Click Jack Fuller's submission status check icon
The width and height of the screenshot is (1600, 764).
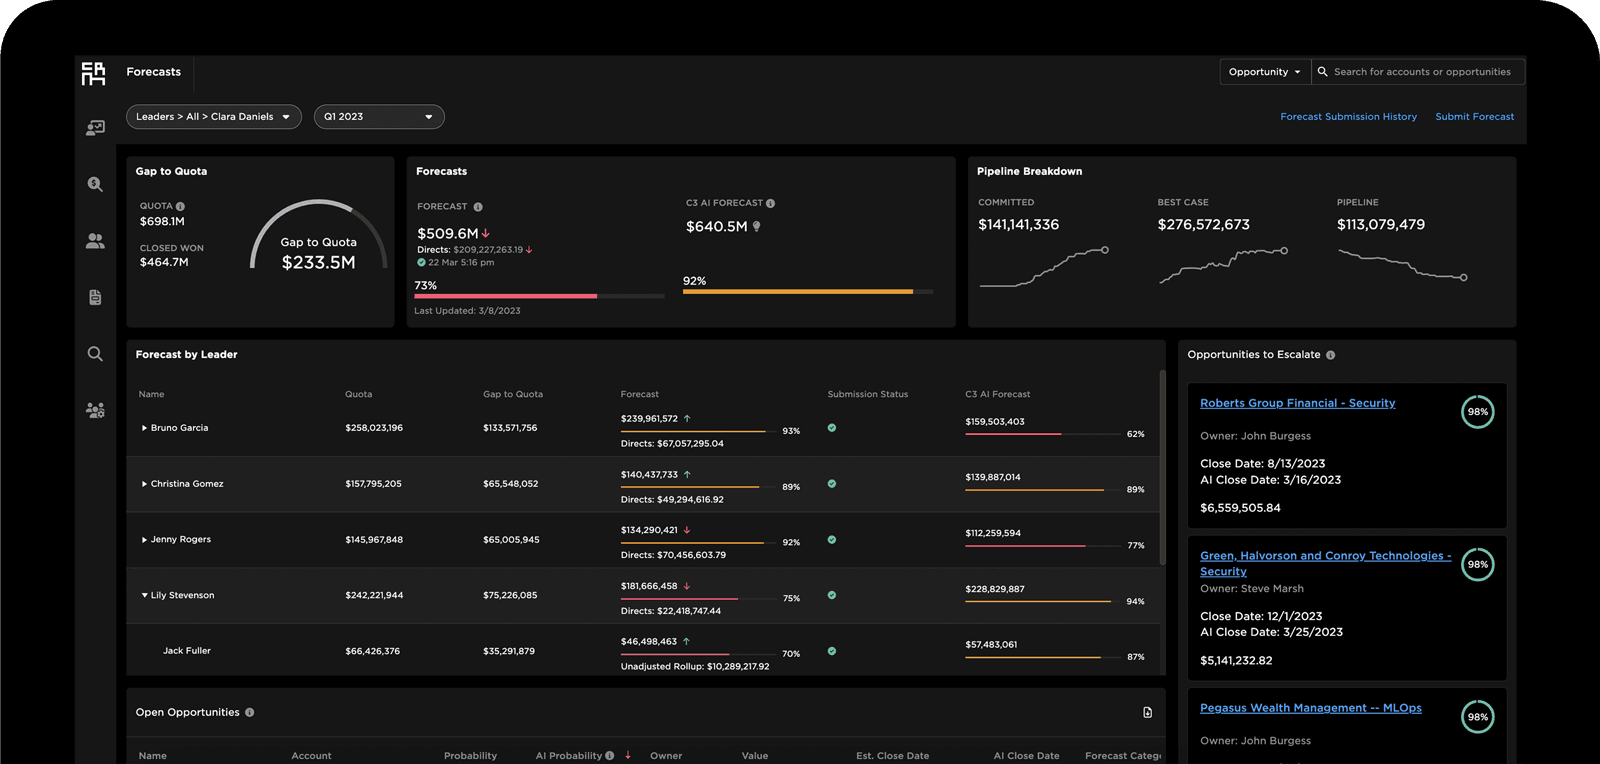click(832, 651)
